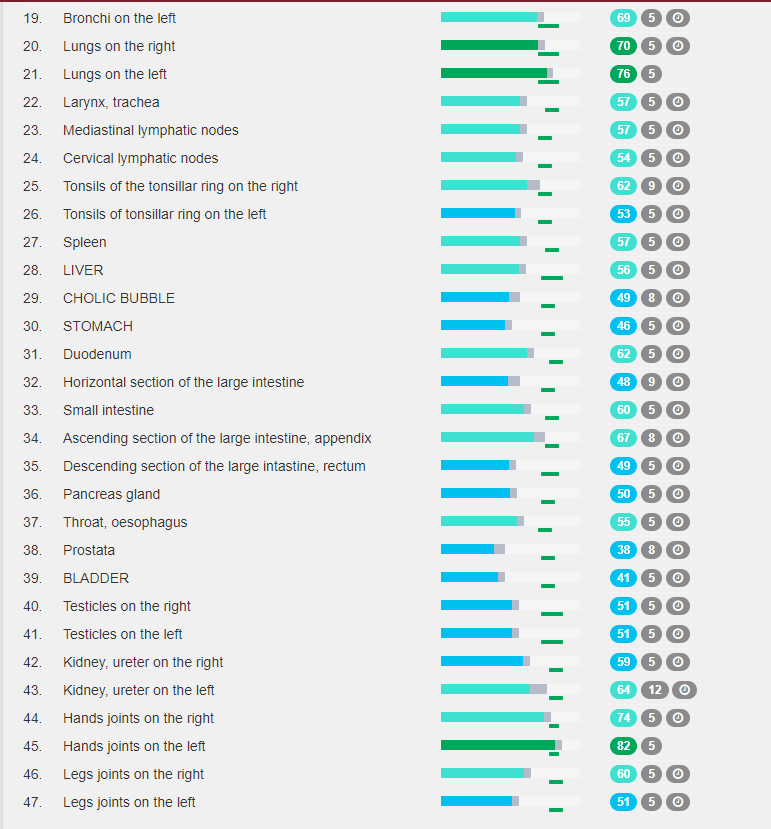Click the clock icon next to LIVER
771x829 pixels.
tap(678, 270)
